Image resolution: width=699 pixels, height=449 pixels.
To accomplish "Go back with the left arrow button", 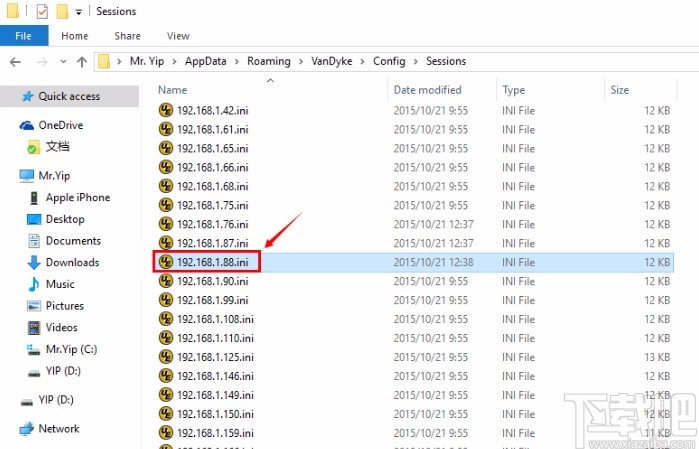I will click(15, 62).
